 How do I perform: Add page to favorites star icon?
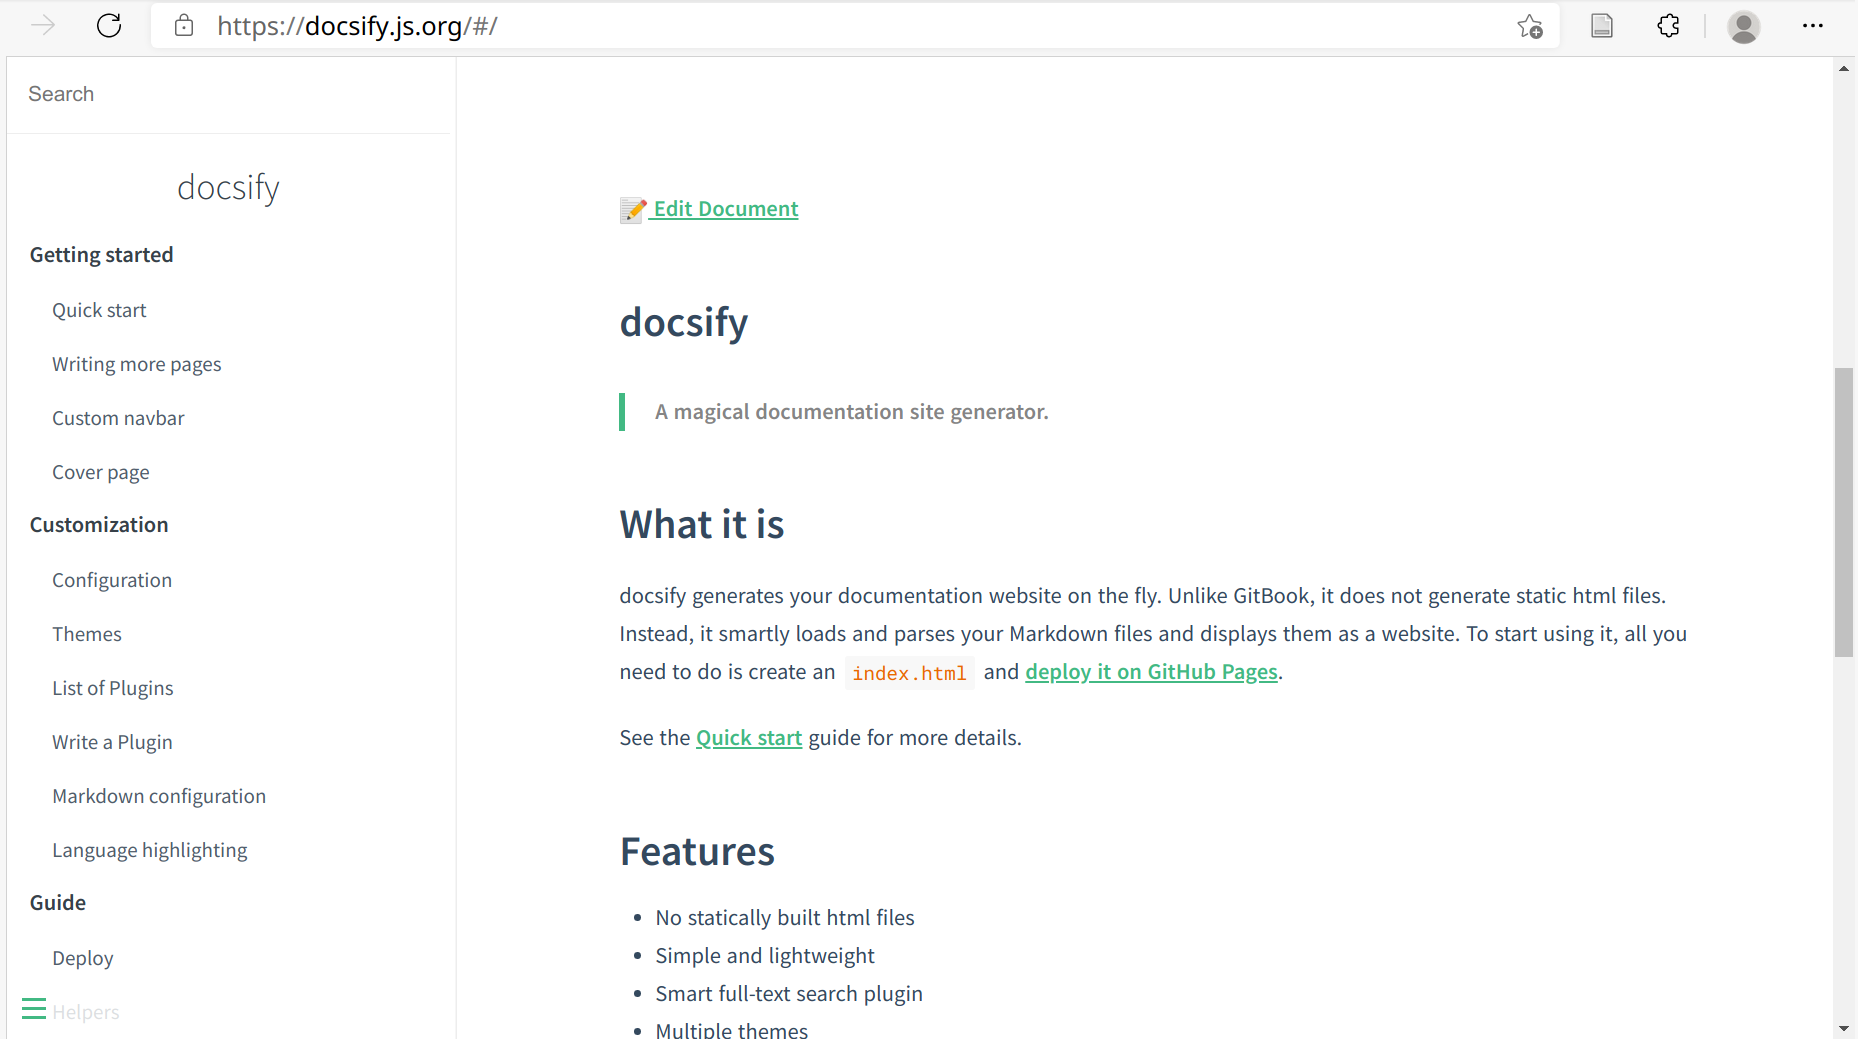pos(1530,26)
